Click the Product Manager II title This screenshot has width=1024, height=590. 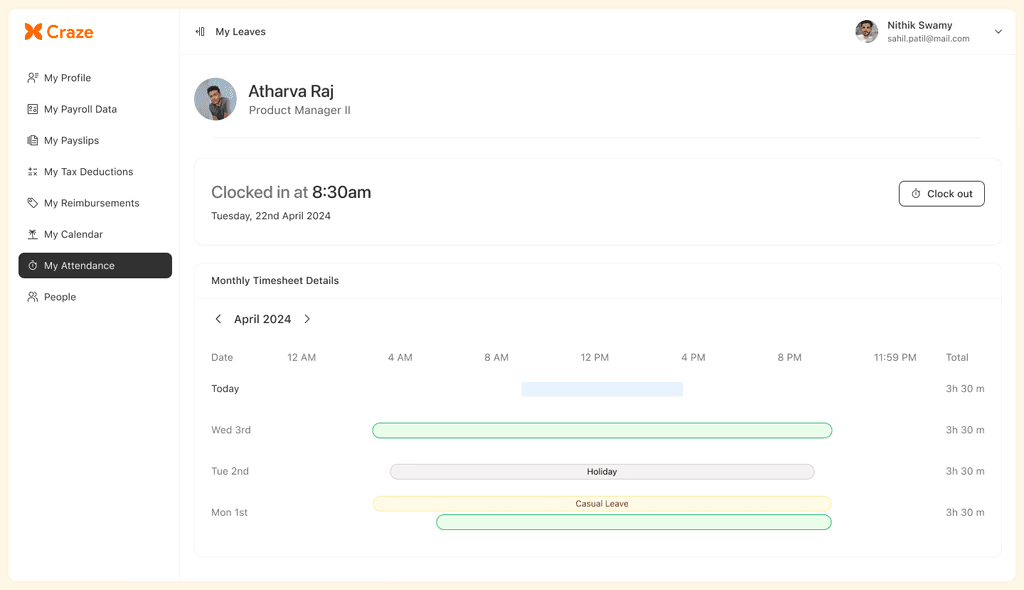(x=300, y=110)
